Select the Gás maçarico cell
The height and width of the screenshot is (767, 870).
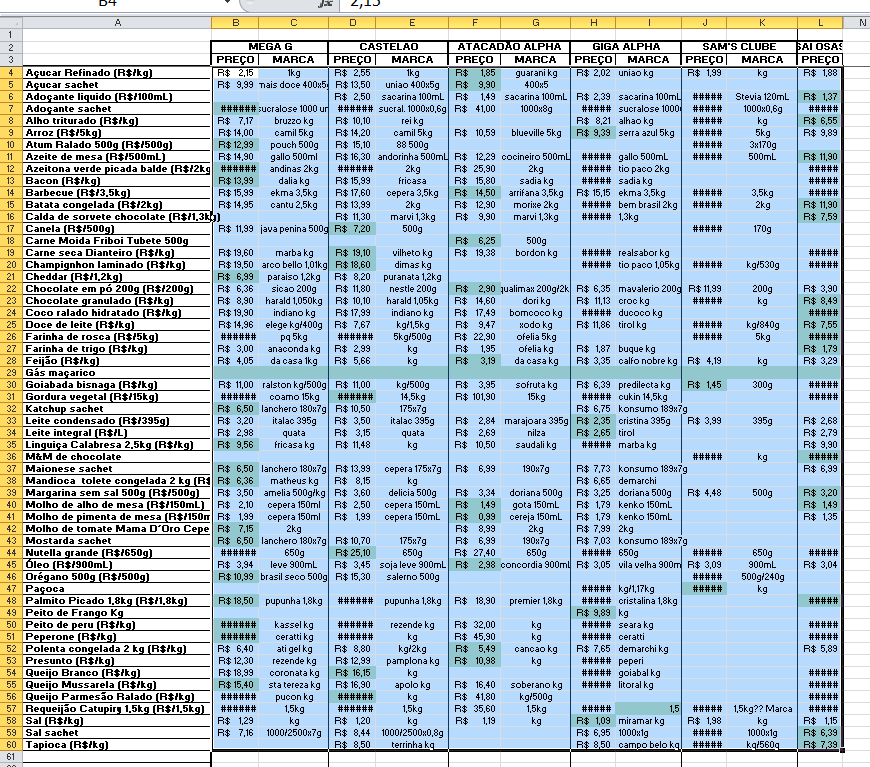117,373
